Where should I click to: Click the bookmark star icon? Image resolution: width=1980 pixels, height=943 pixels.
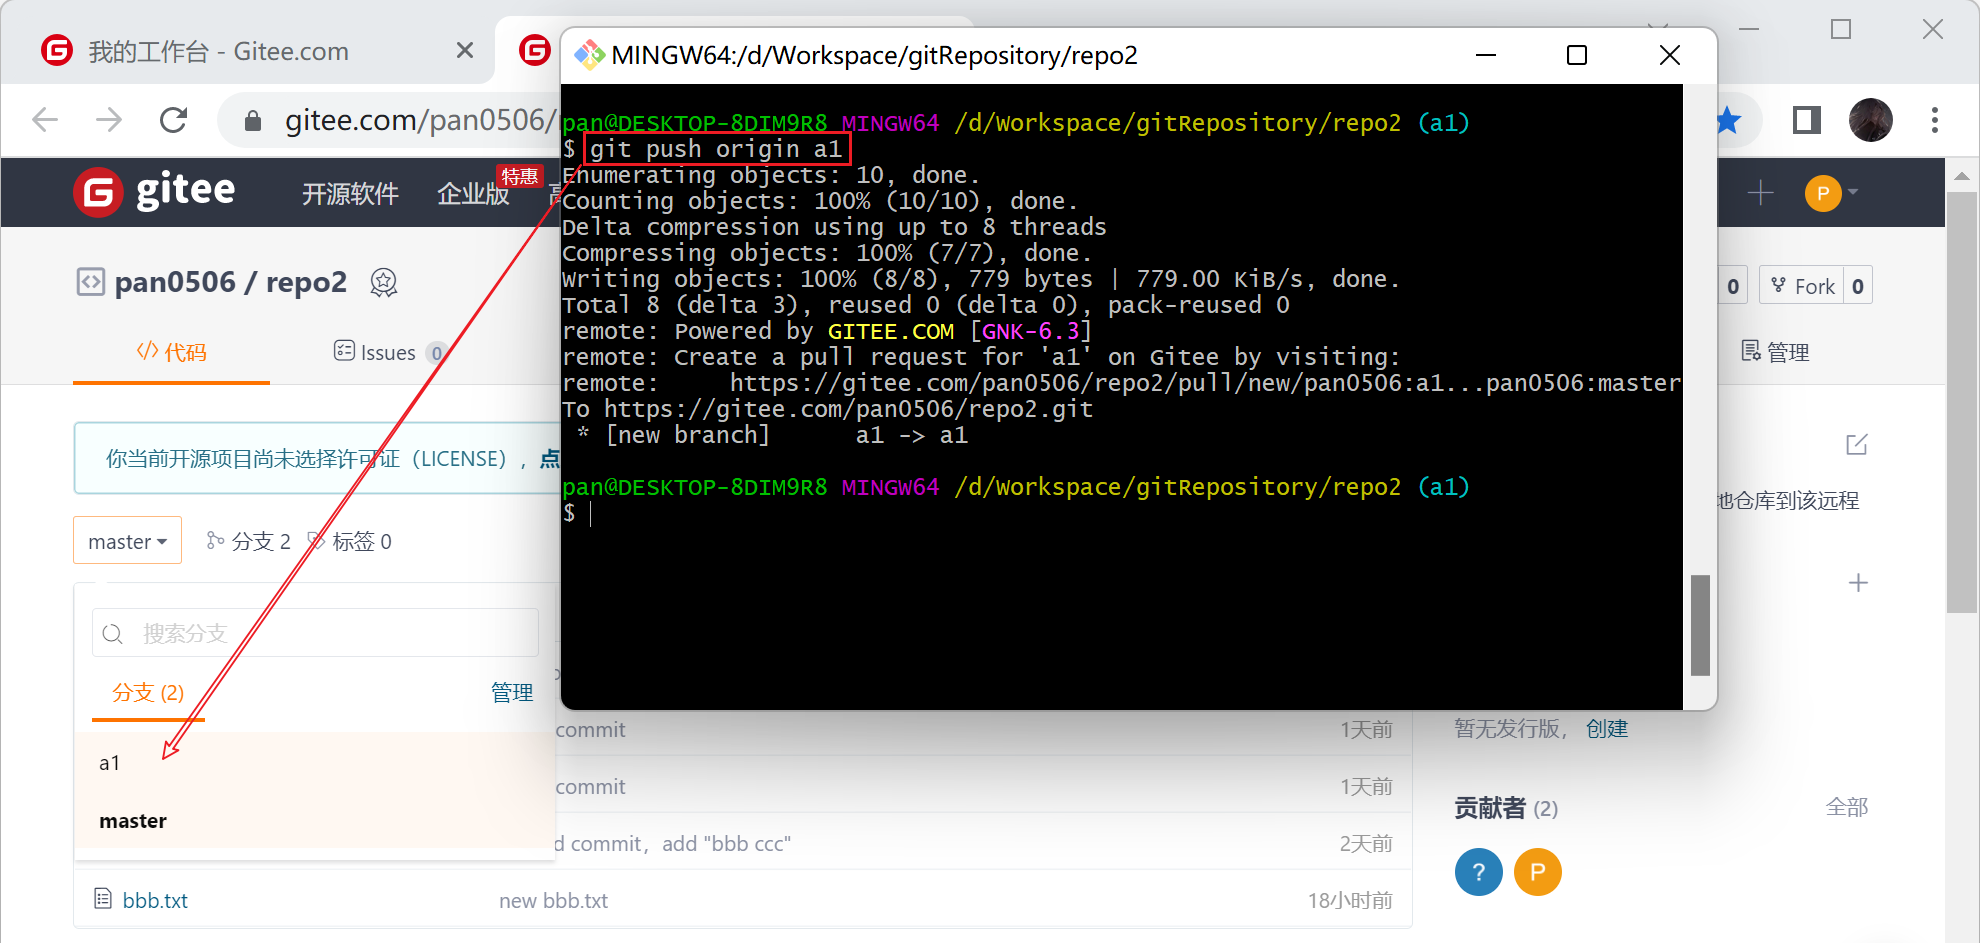tap(1728, 121)
